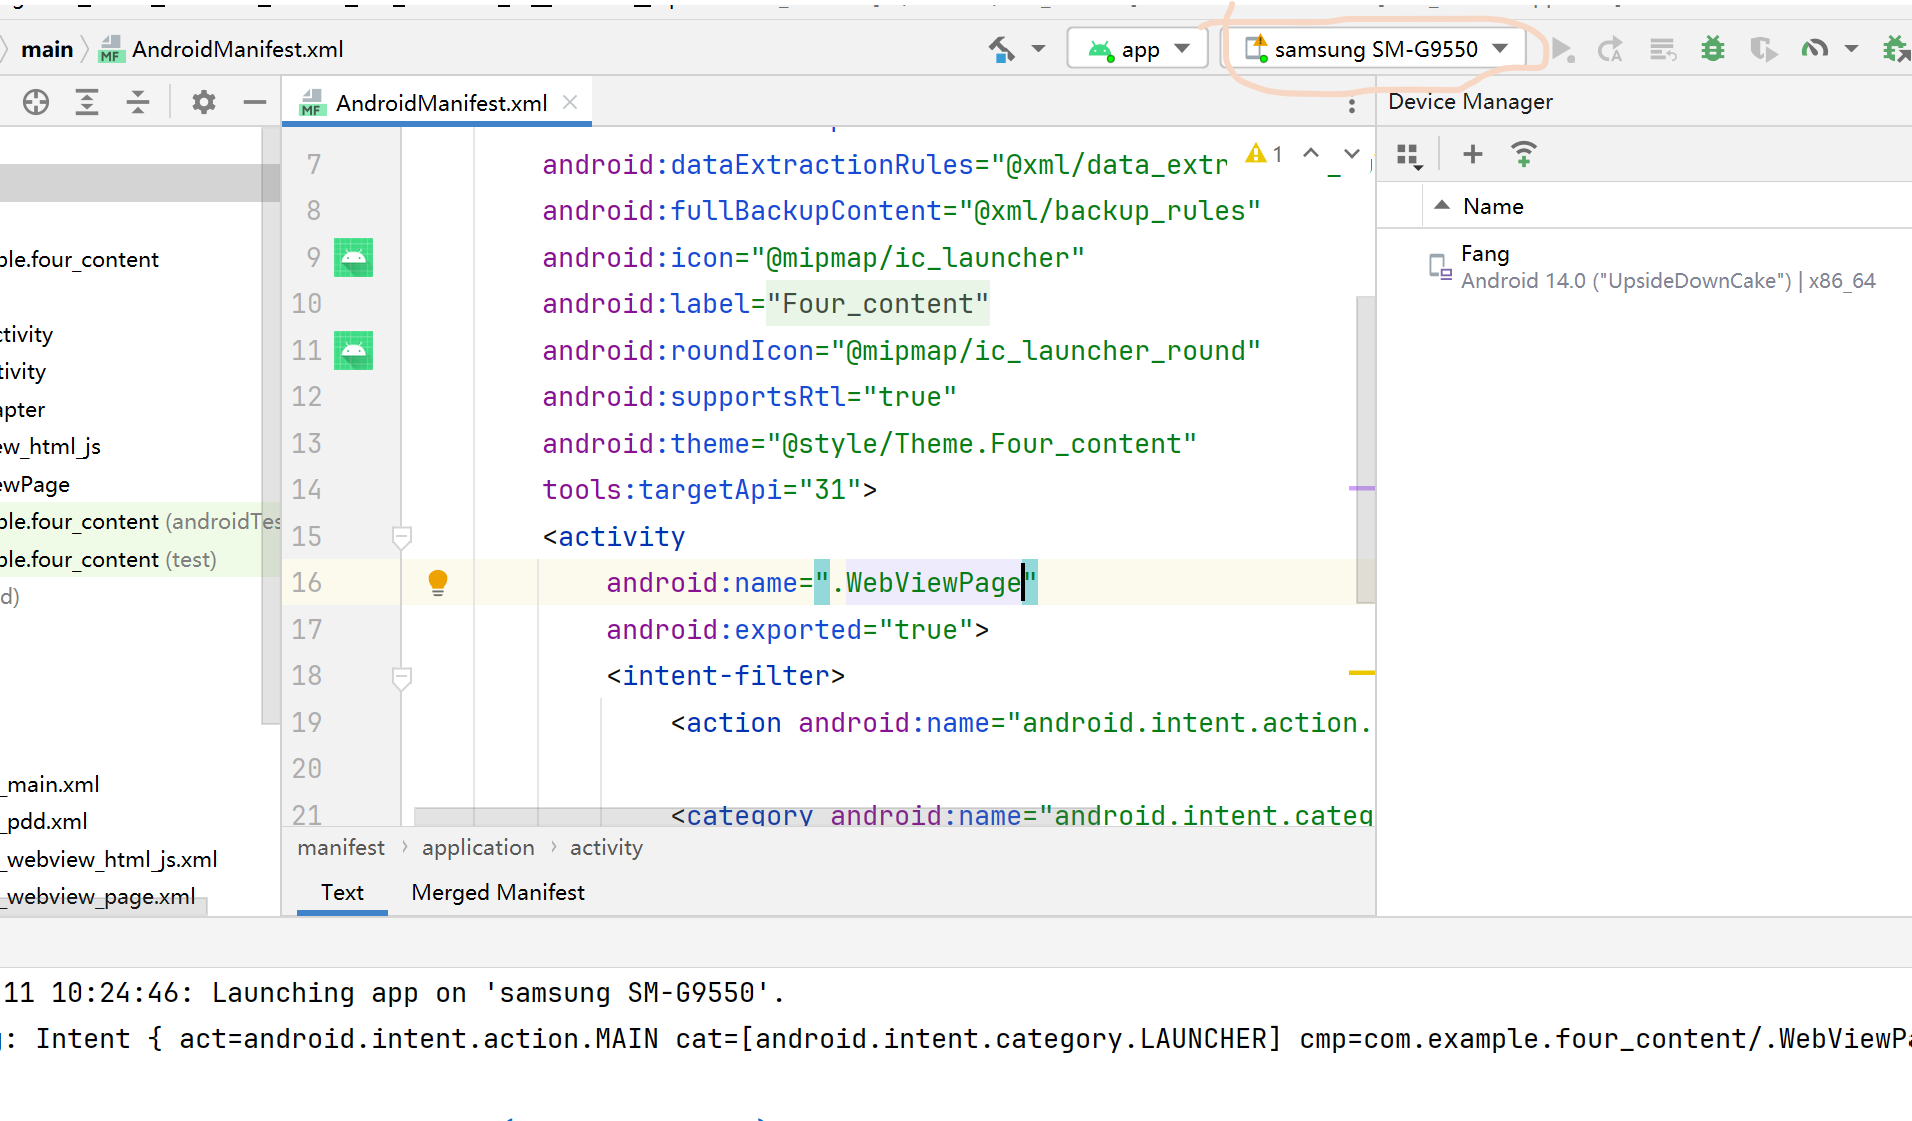Click the editor vertical scrollbar thumb
The image size is (1912, 1121).
pos(1365,450)
